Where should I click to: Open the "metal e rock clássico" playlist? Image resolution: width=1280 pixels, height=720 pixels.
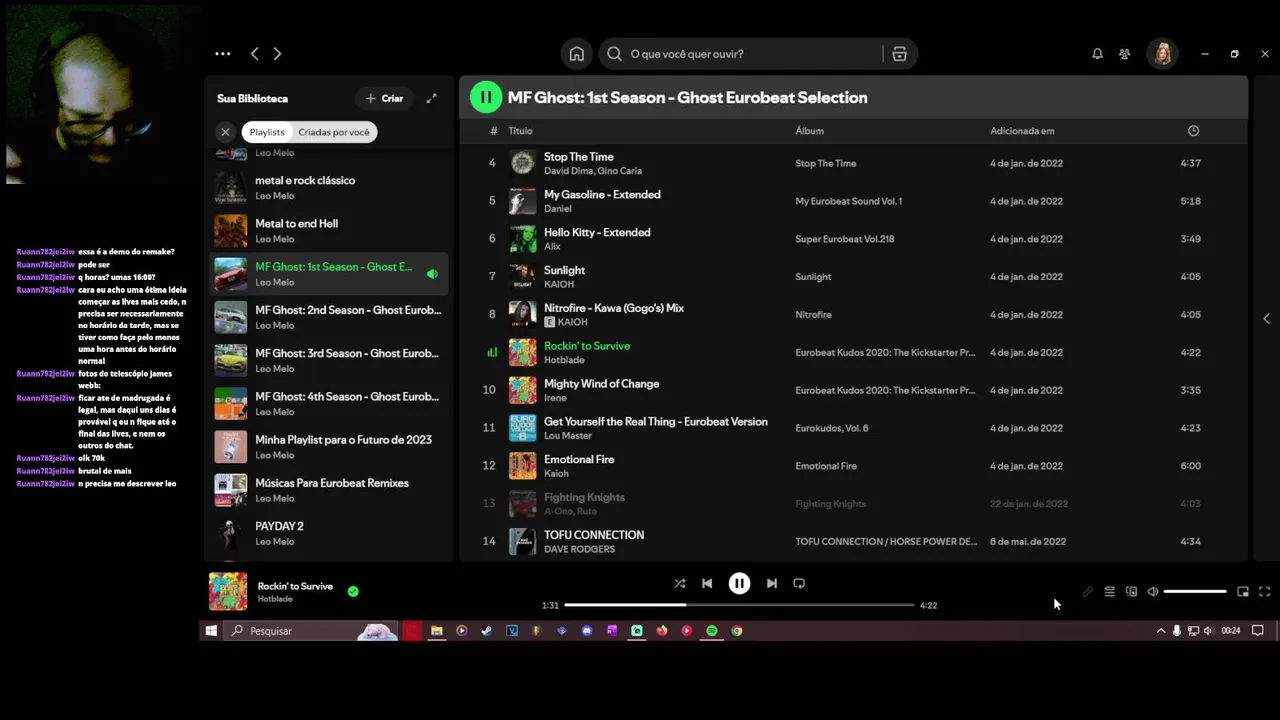328,188
